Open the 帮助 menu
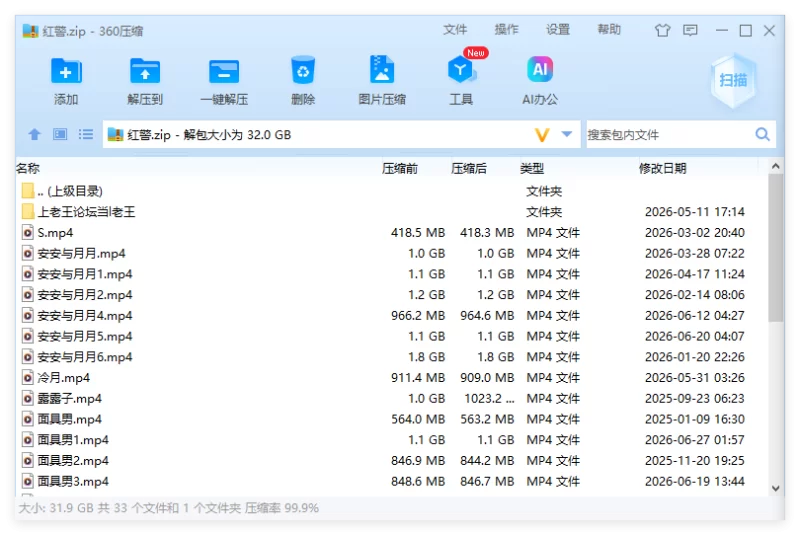Image resolution: width=800 pixels, height=535 pixels. [609, 30]
